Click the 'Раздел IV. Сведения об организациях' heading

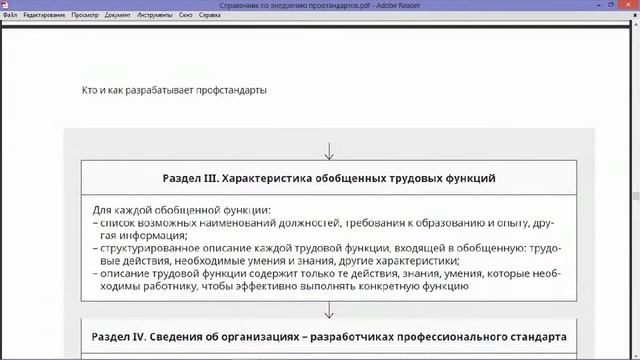[x=329, y=337]
